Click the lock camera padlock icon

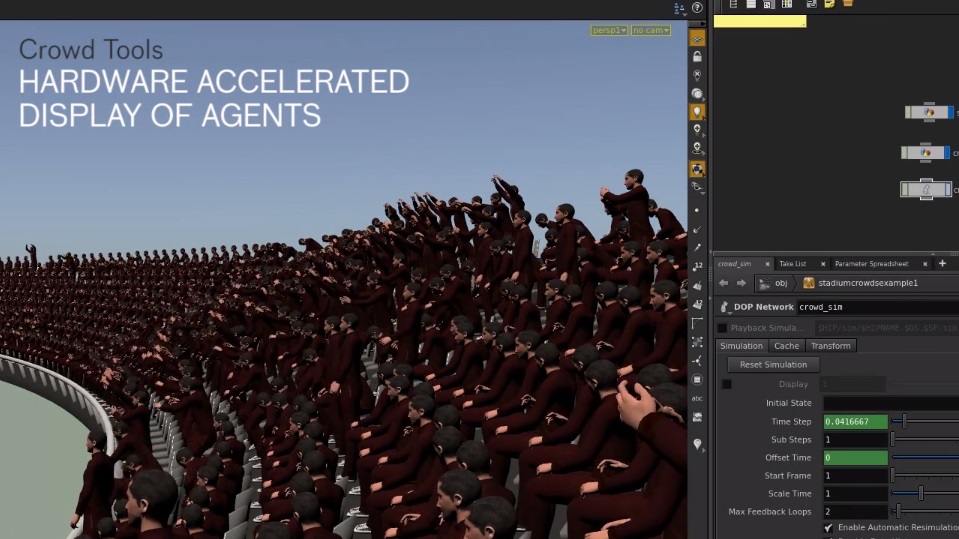(x=697, y=57)
